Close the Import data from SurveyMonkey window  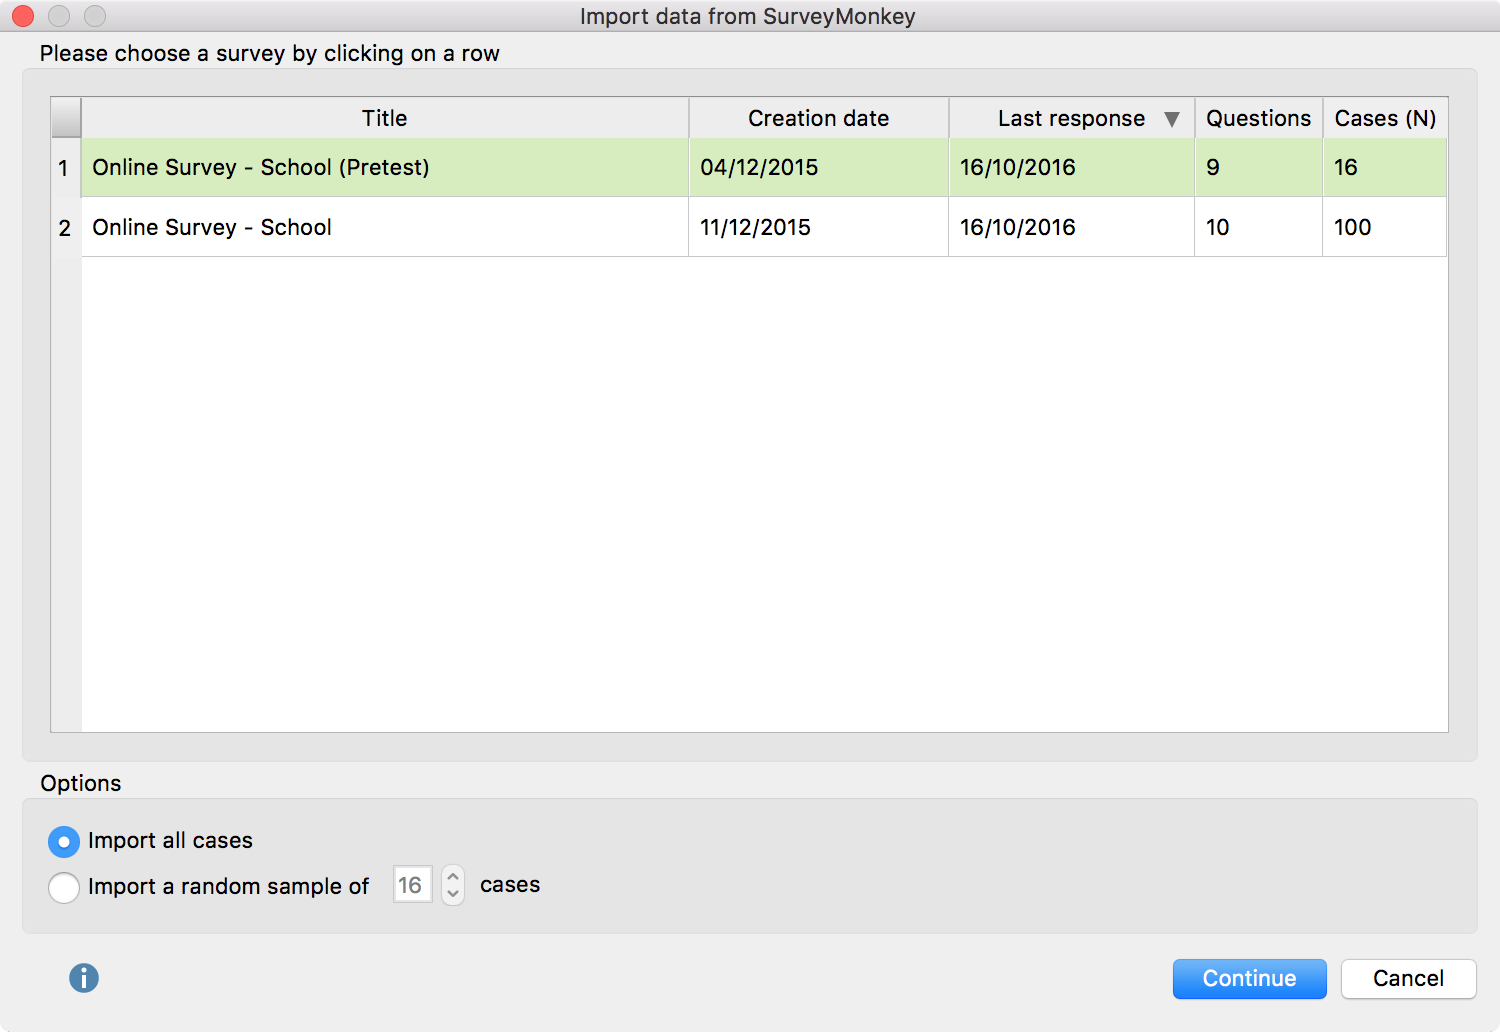(23, 16)
